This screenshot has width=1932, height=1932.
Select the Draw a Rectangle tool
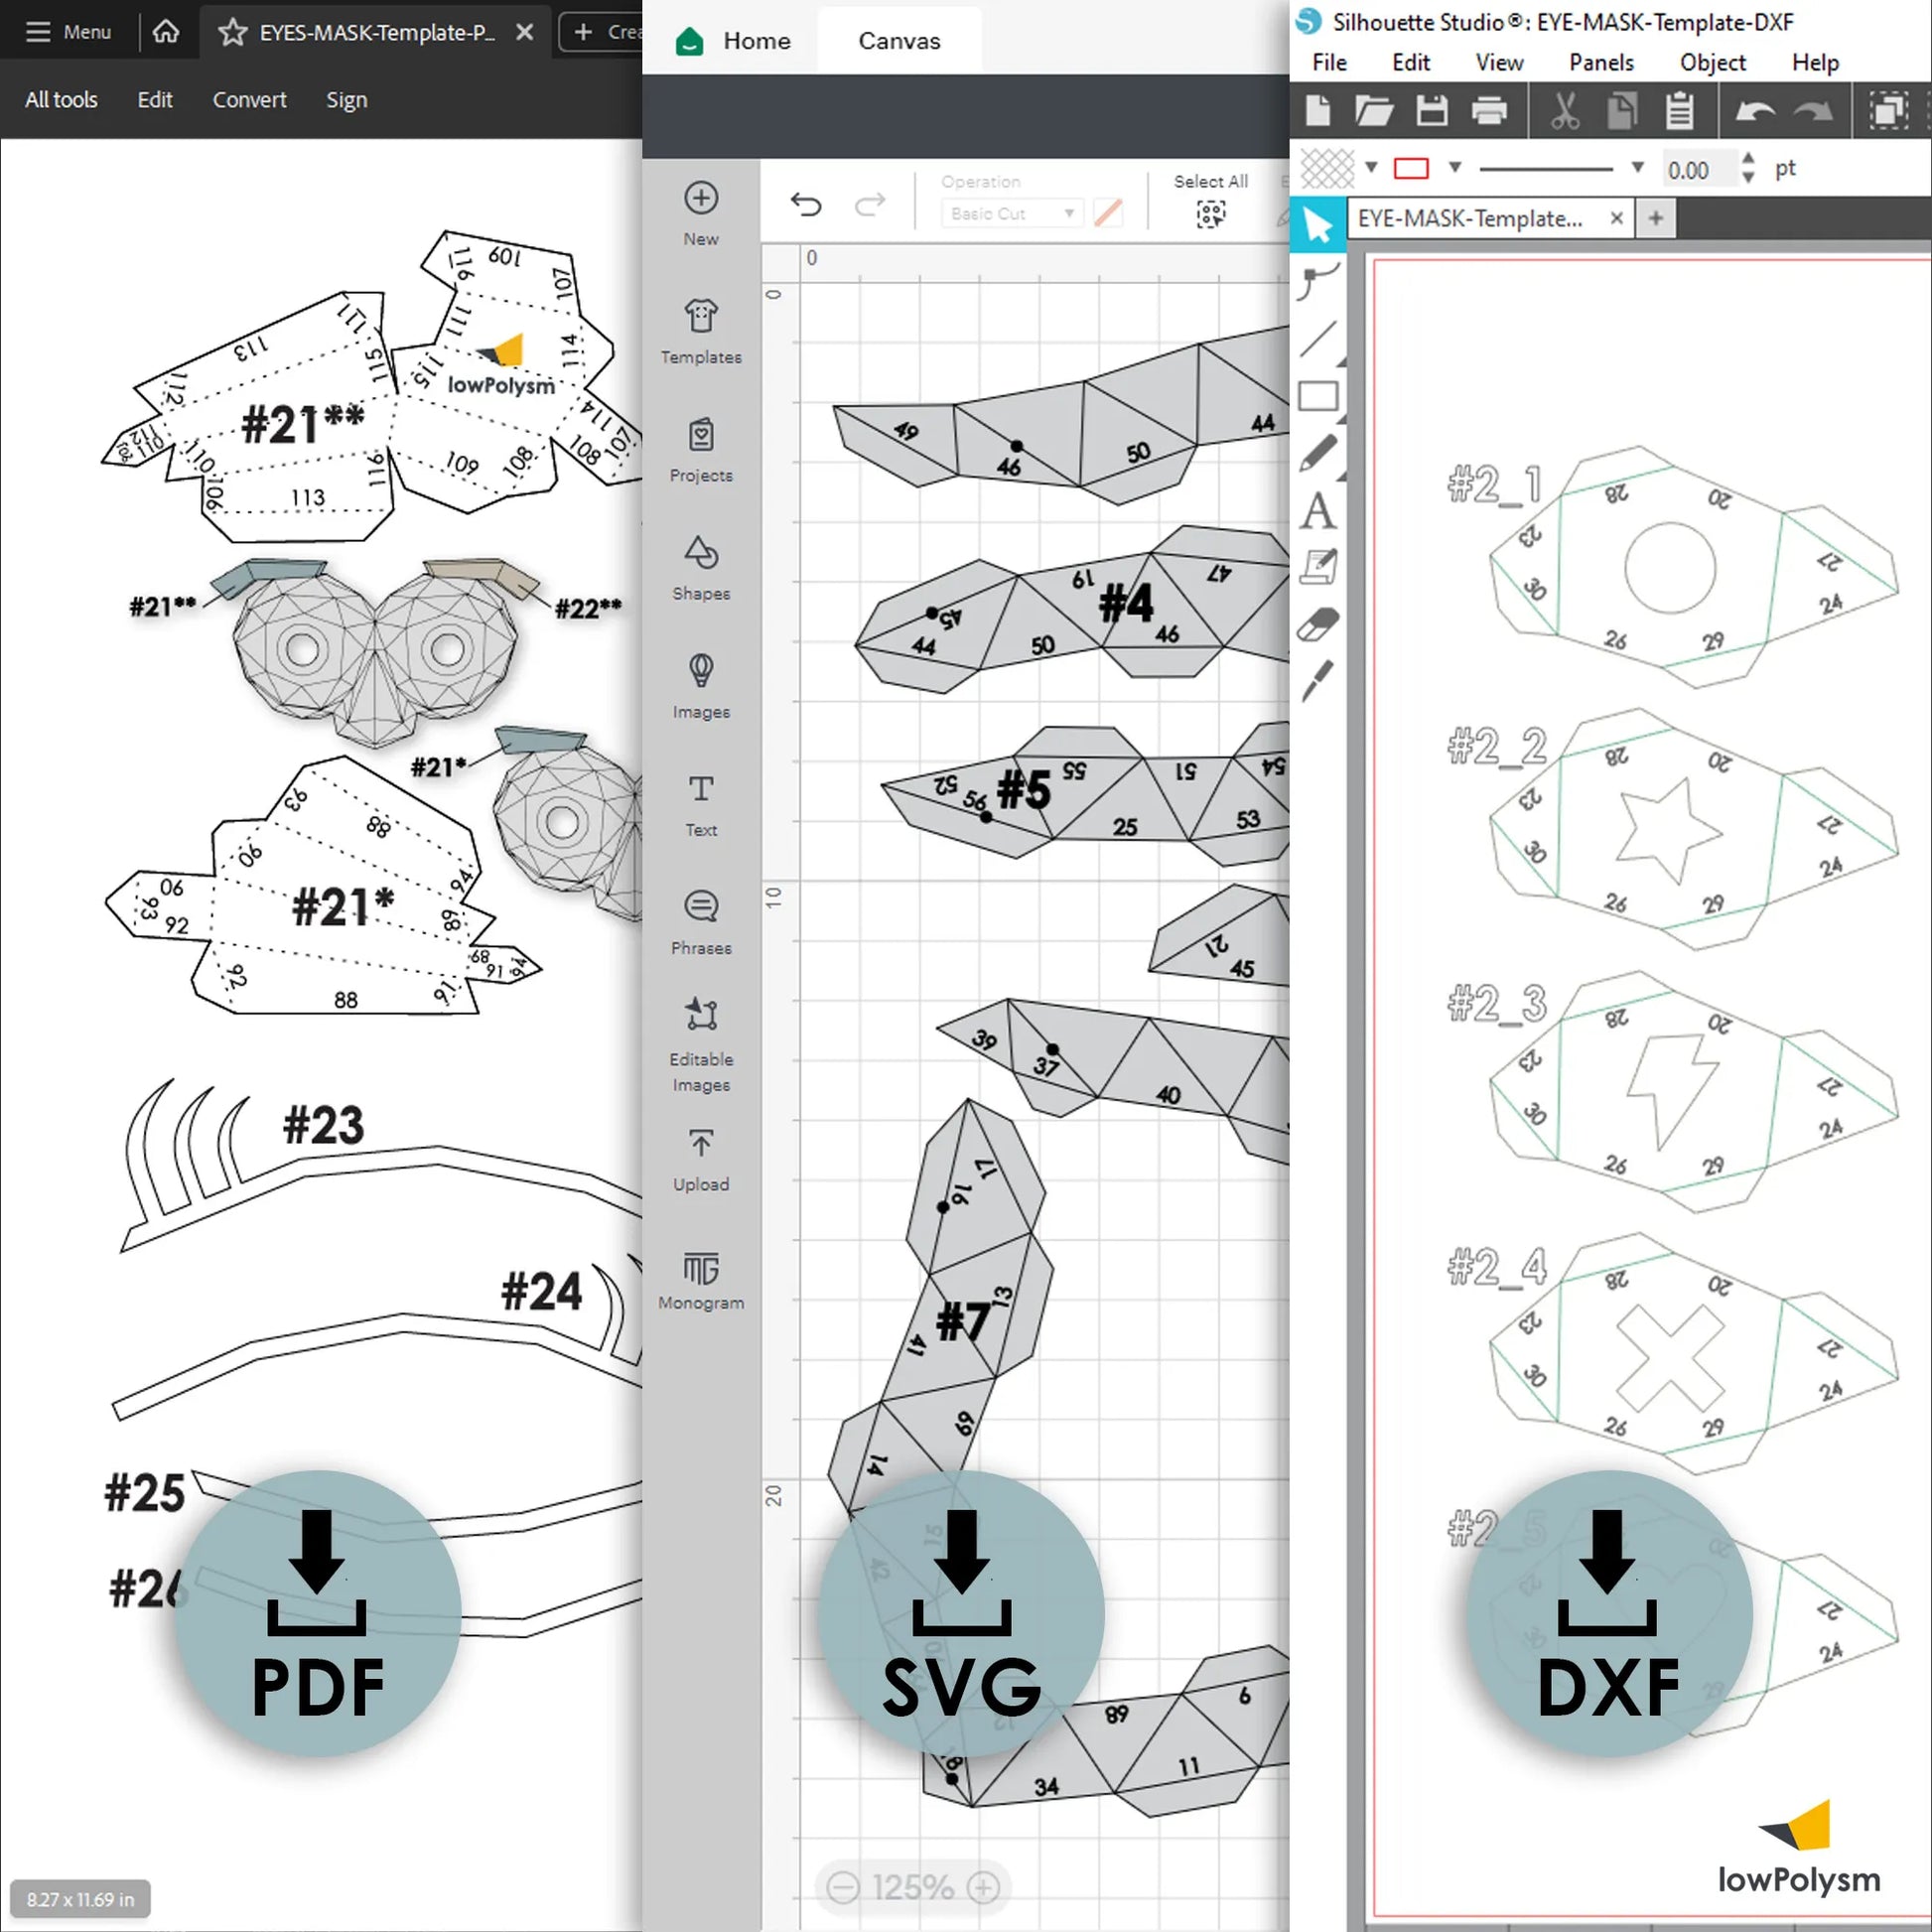(1317, 396)
